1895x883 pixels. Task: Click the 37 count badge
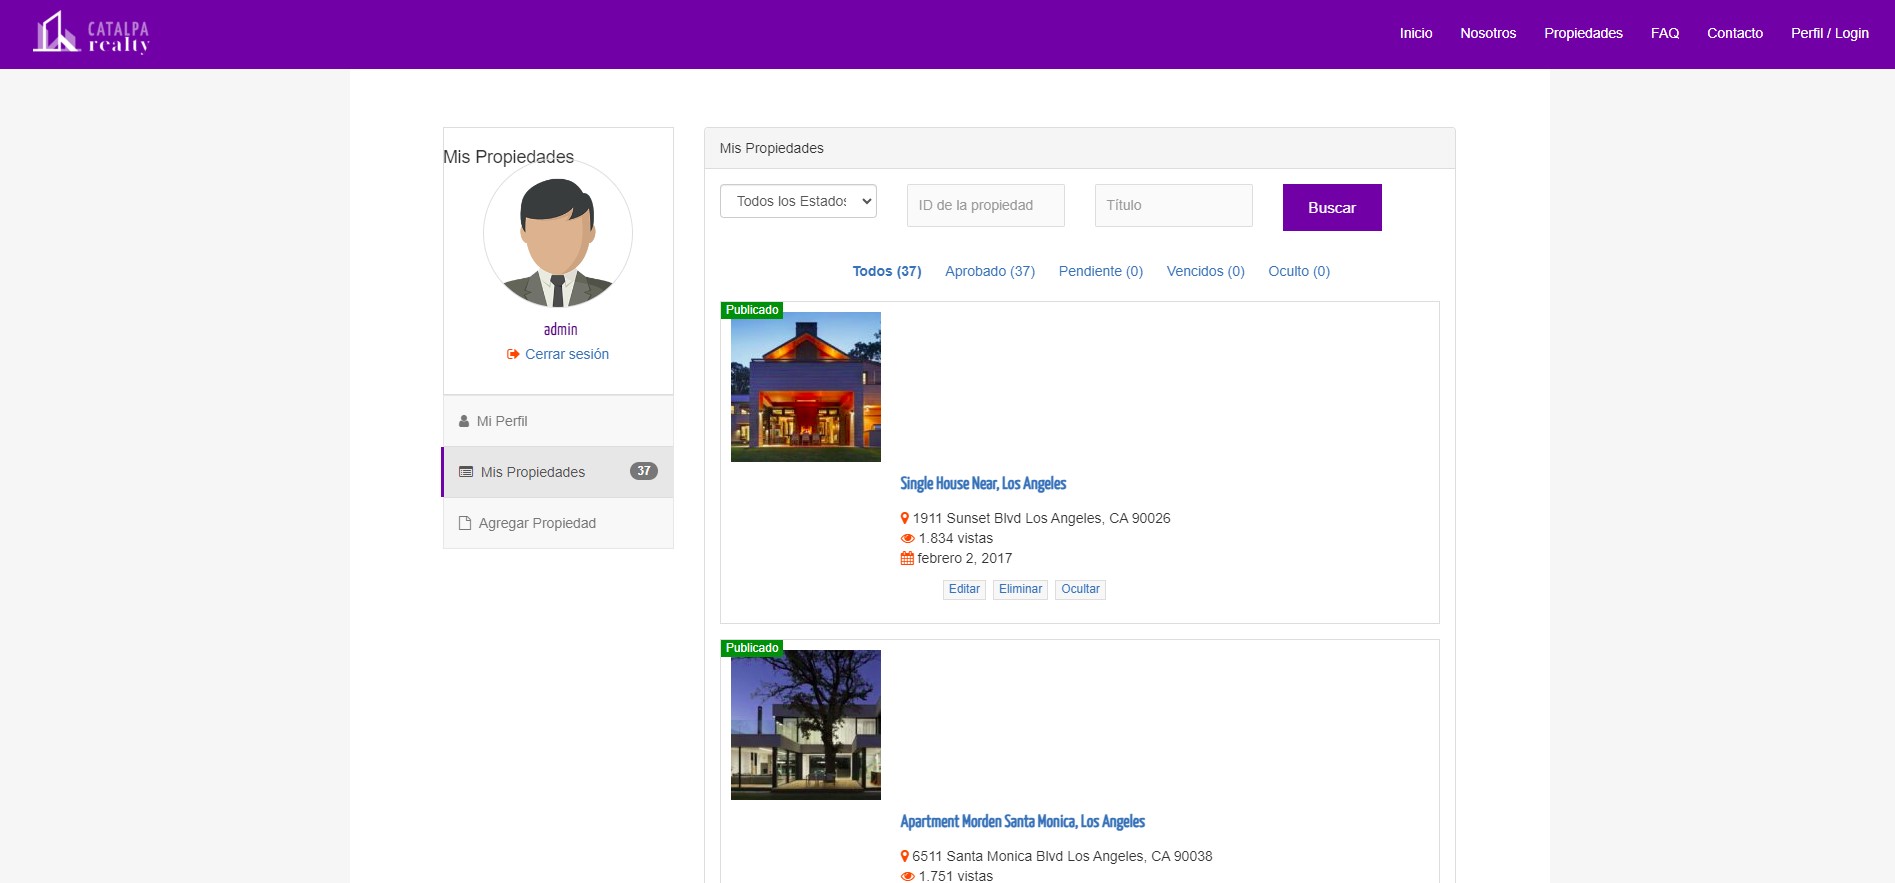tap(644, 471)
